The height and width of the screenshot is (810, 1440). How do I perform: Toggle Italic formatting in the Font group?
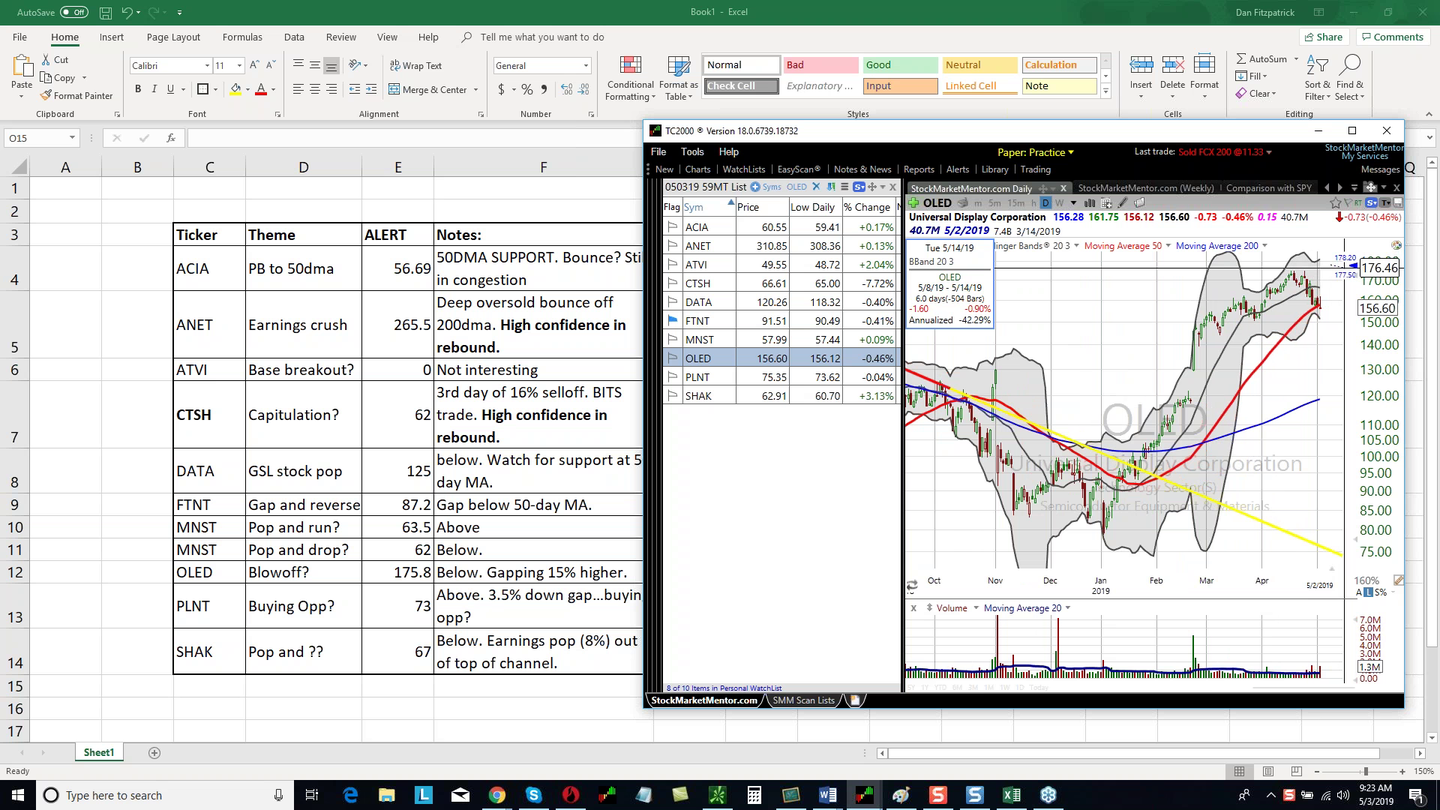154,90
